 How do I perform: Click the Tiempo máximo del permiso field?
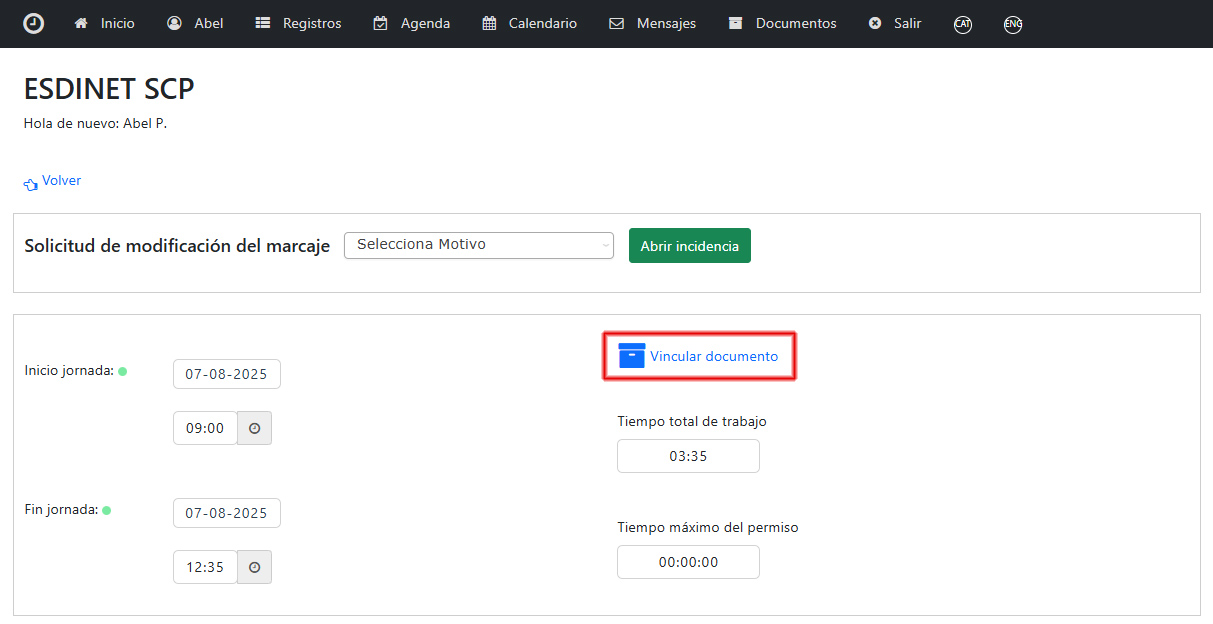[x=688, y=562]
